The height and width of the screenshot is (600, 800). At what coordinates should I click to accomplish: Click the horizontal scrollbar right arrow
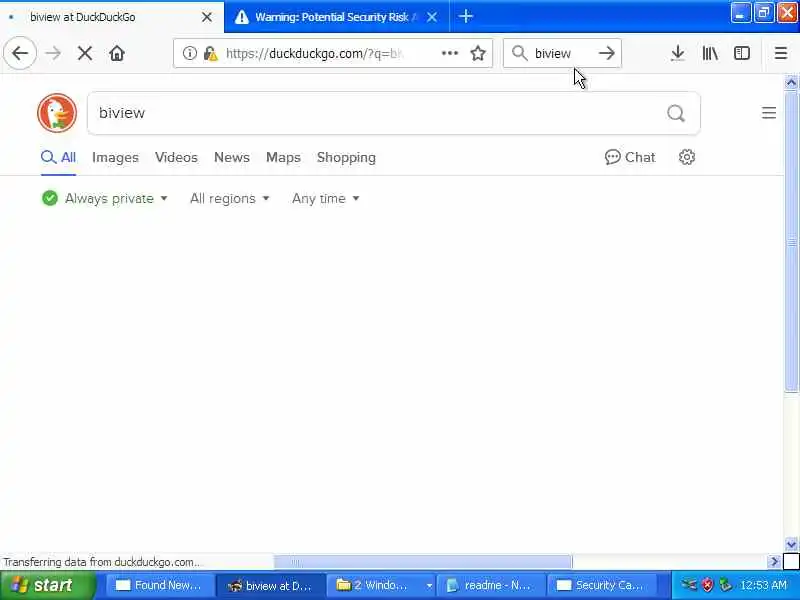[x=774, y=562]
